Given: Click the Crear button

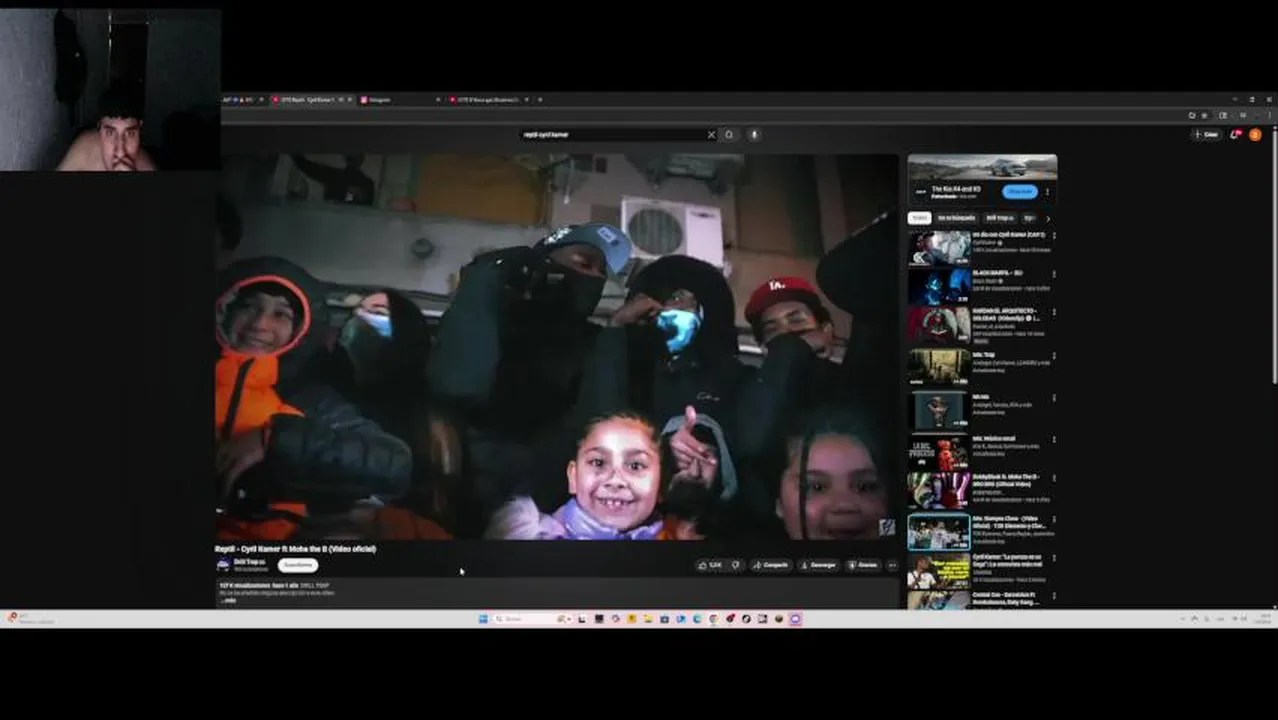Looking at the screenshot, I should (x=1206, y=134).
